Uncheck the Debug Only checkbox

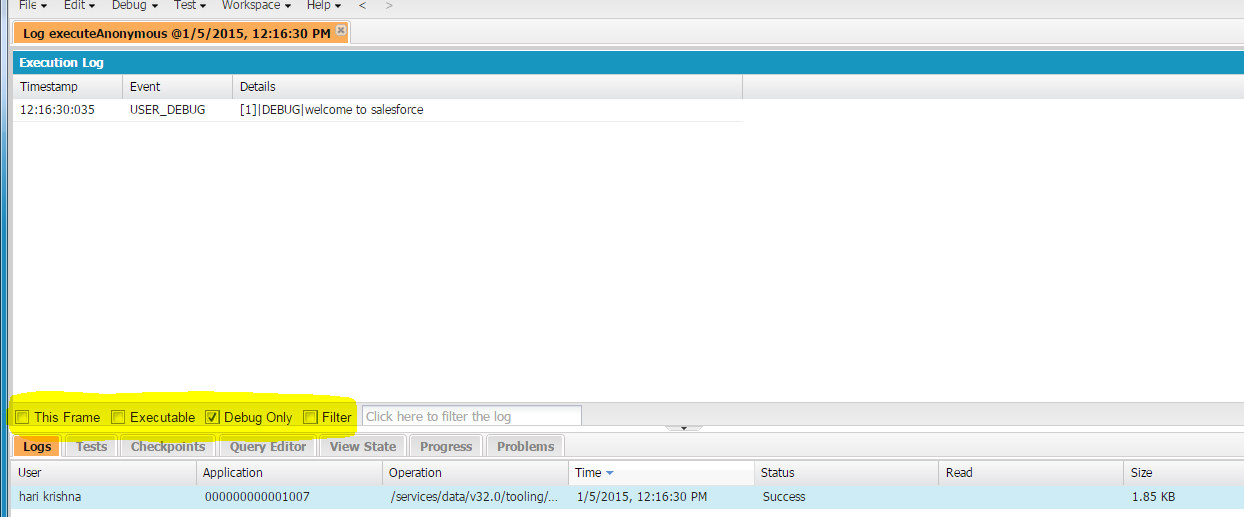(212, 417)
